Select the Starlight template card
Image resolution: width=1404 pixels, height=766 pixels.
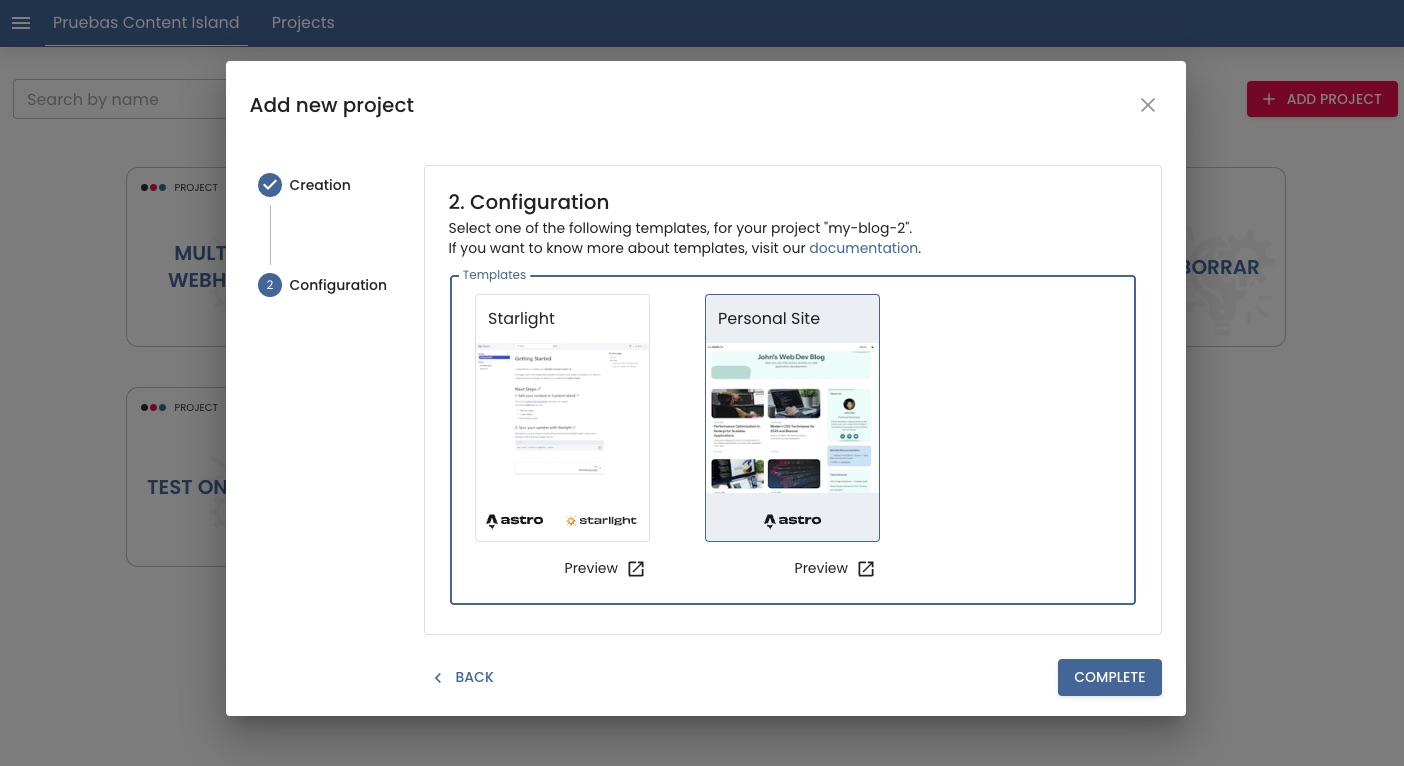562,418
